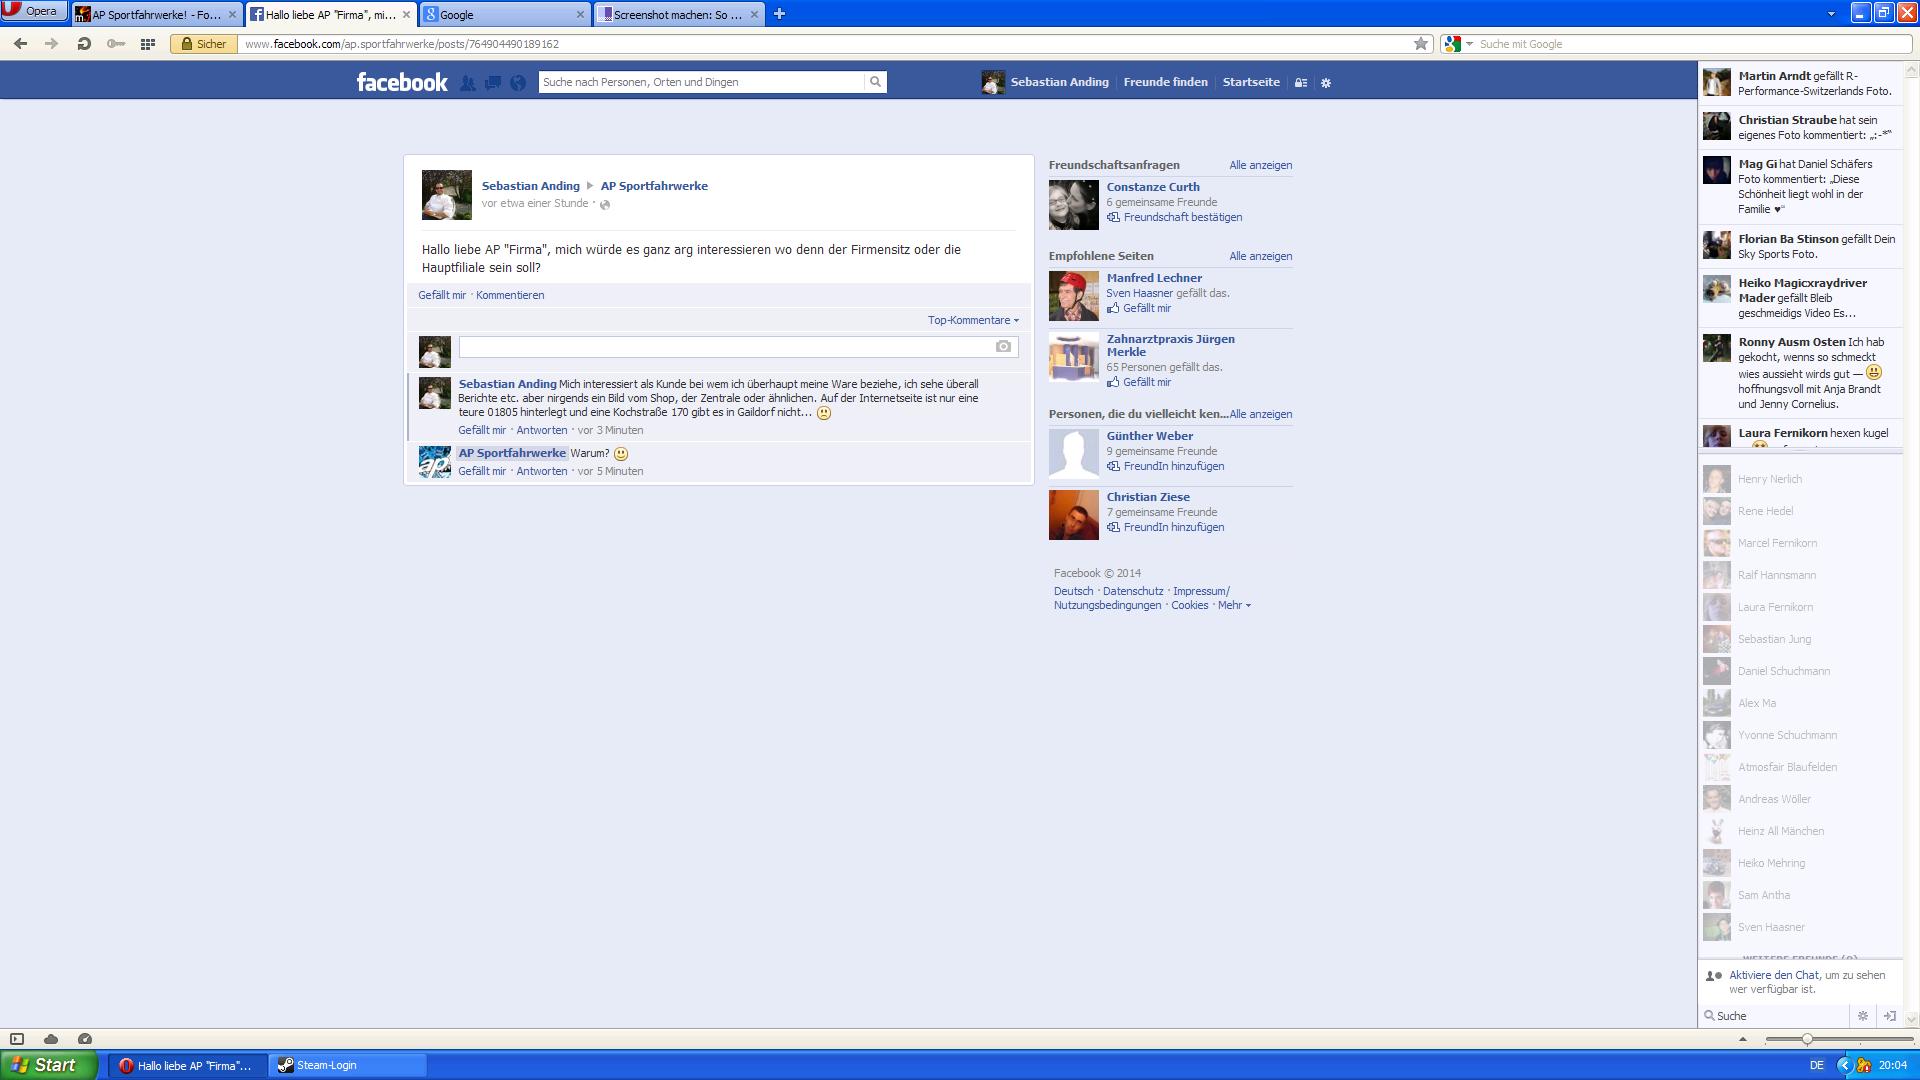Bookmark page with address bar star
This screenshot has height=1080, width=1920.
click(x=1420, y=44)
